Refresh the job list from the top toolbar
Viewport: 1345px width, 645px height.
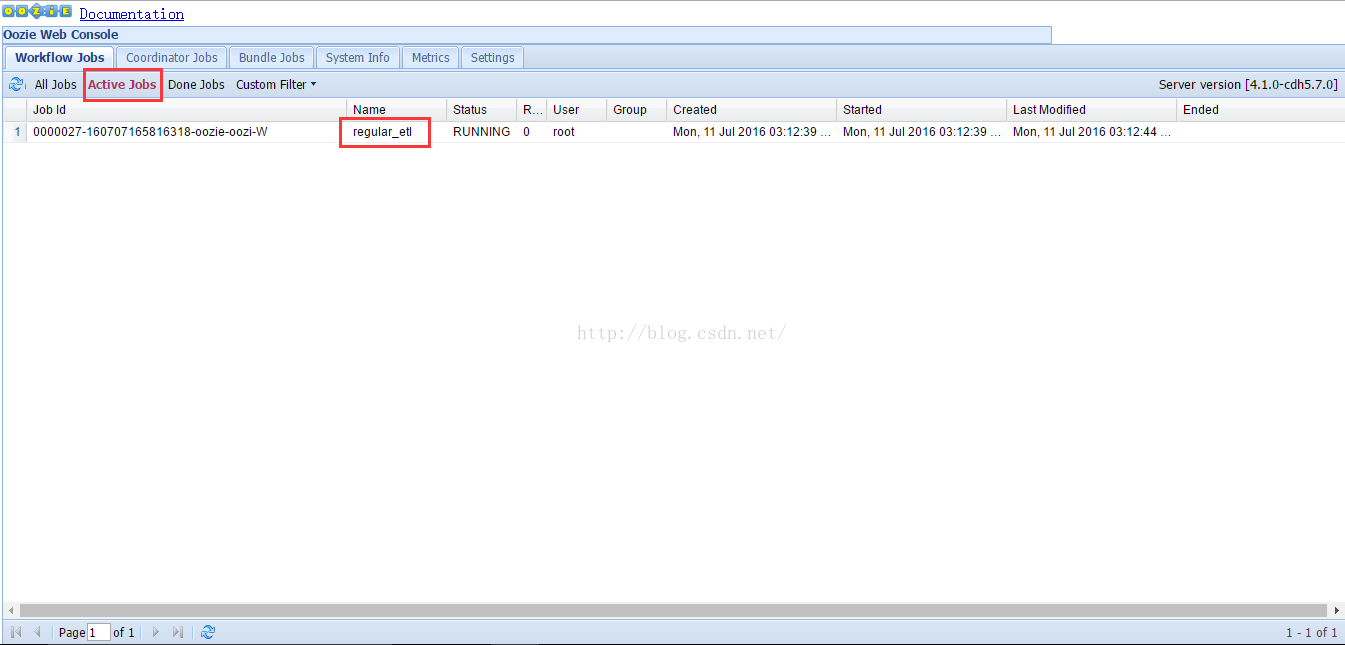(x=16, y=85)
